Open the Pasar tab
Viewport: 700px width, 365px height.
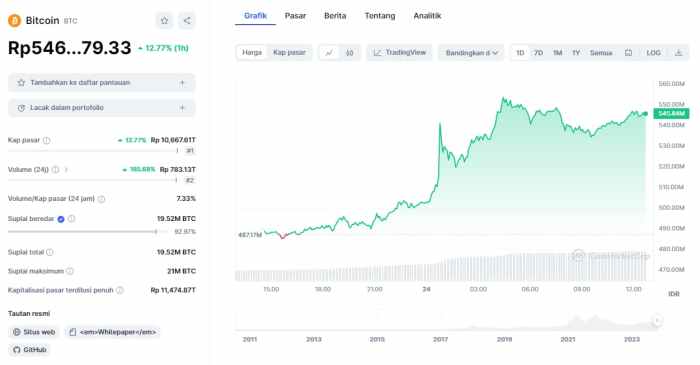[296, 16]
